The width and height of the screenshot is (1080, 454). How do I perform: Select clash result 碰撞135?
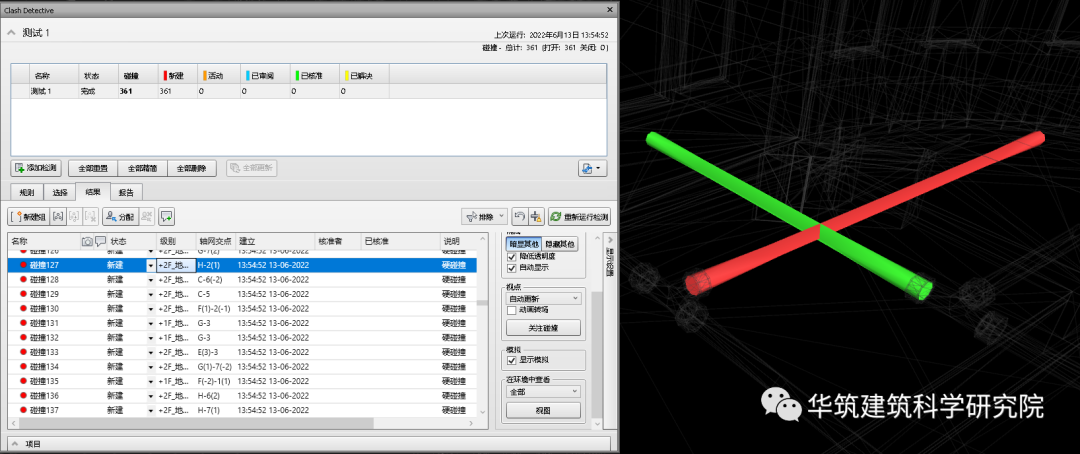241,381
